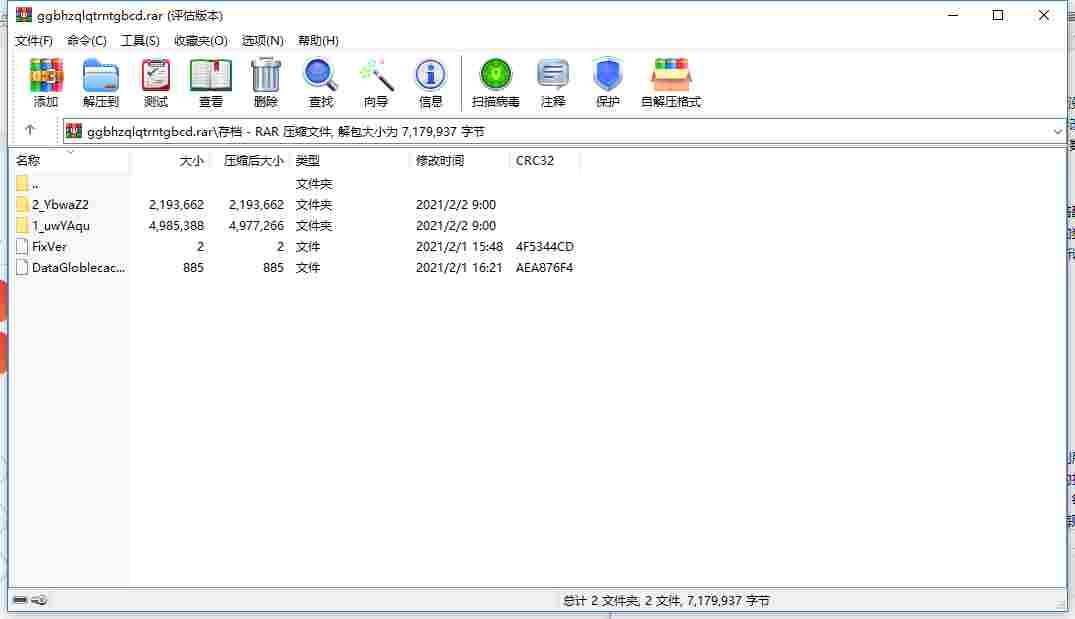Click the CRC value 4F5344CD

[x=544, y=246]
